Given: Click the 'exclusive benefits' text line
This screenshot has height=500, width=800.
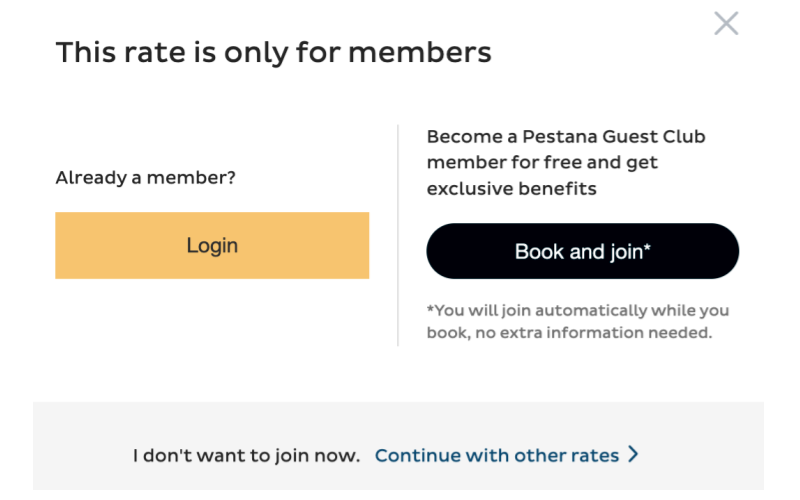Looking at the screenshot, I should (x=511, y=188).
